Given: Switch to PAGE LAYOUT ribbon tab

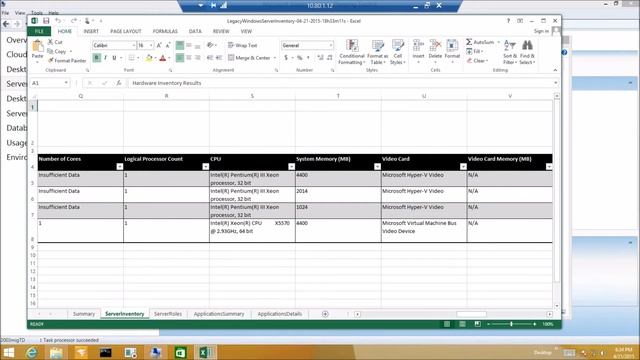Looking at the screenshot, I should [126, 31].
